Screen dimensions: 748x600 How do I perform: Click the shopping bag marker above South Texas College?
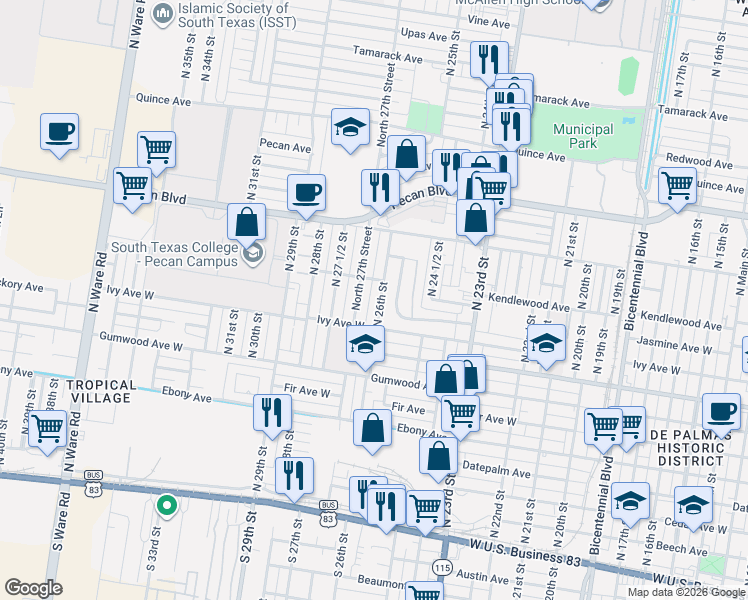[x=246, y=225]
